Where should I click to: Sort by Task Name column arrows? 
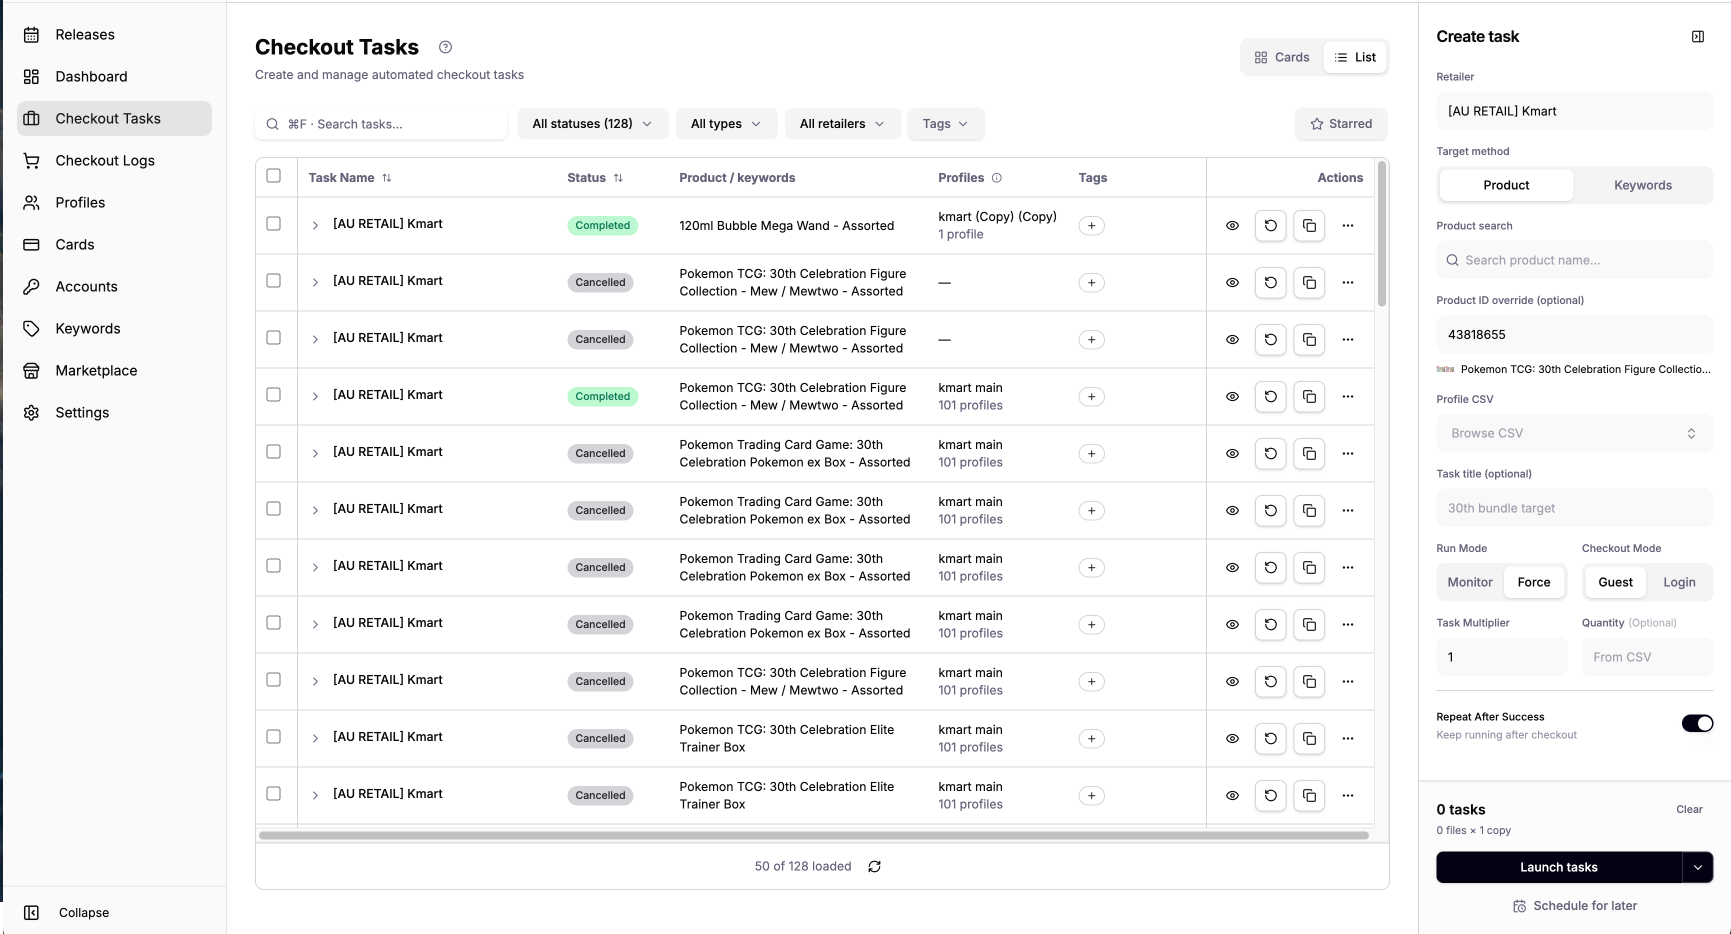click(x=387, y=178)
